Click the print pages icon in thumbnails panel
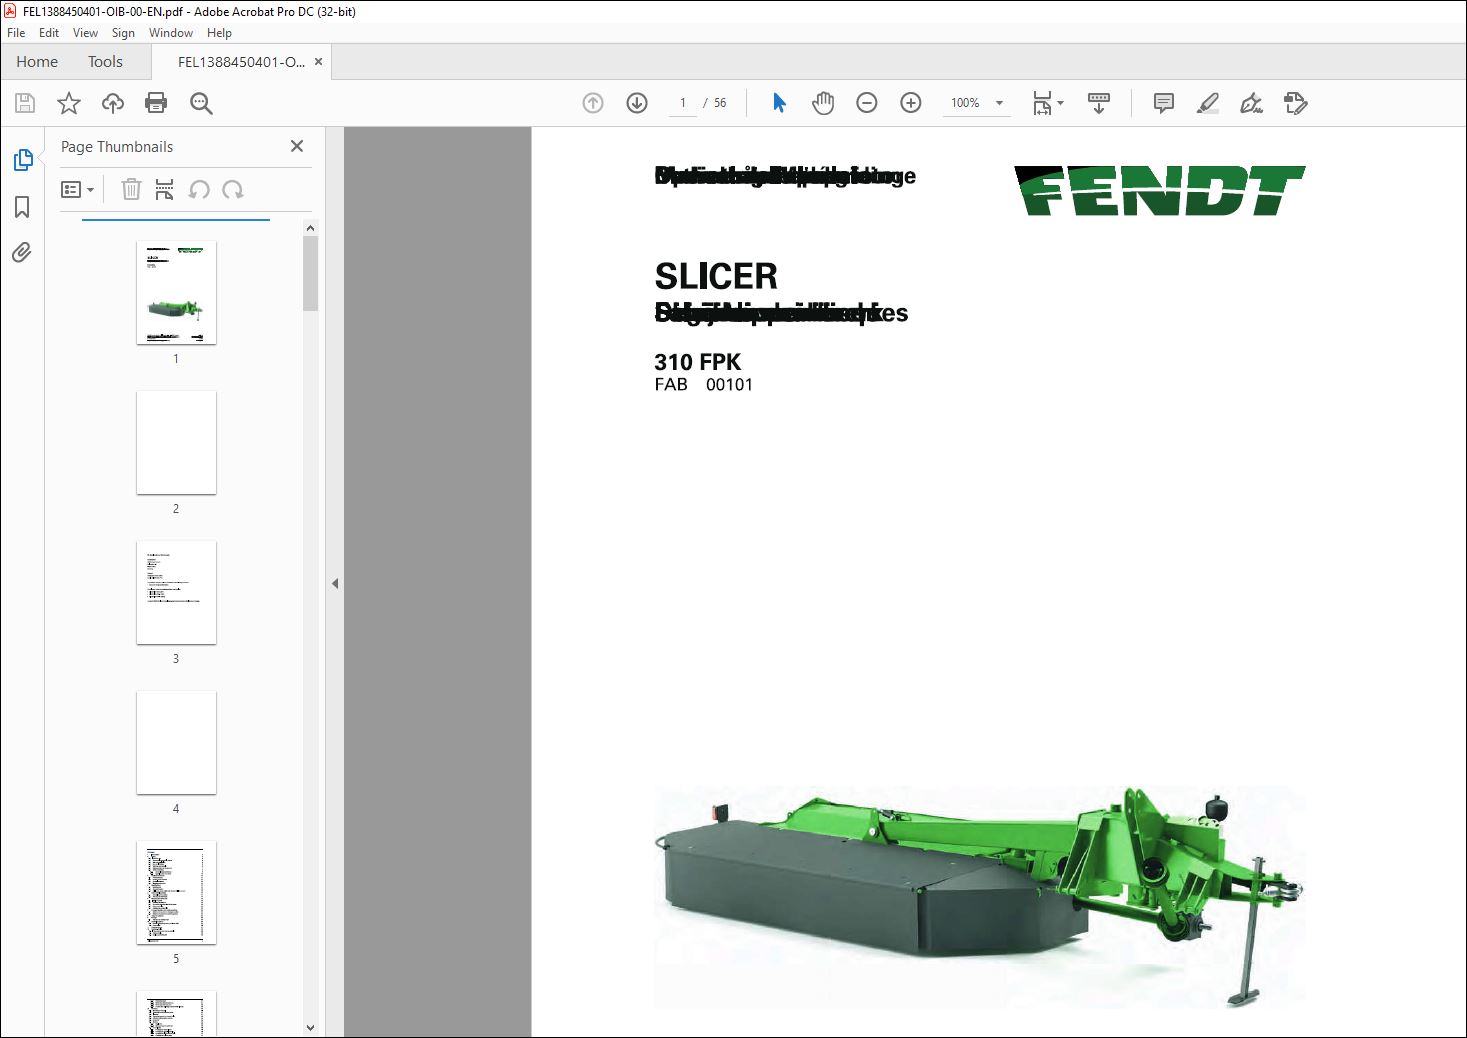The image size is (1467, 1038). point(164,189)
